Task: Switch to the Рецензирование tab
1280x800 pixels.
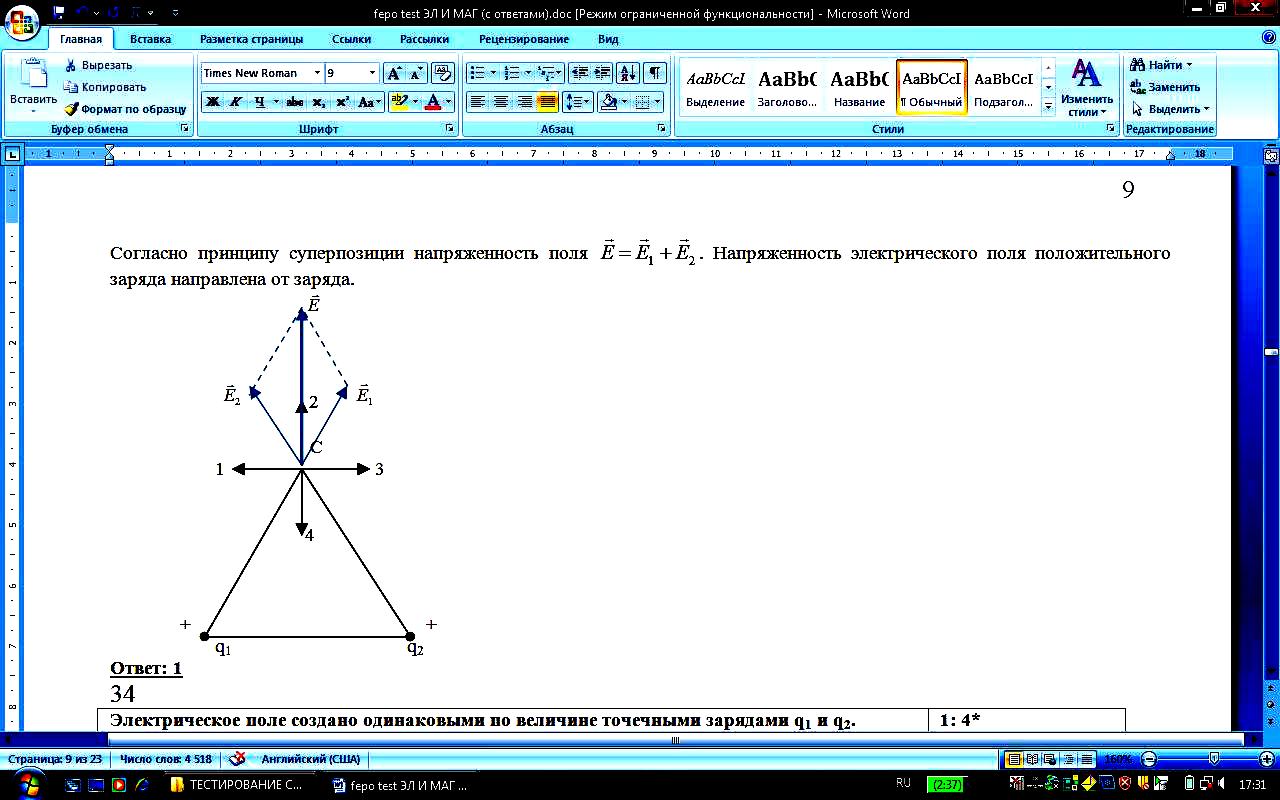Action: click(524, 39)
